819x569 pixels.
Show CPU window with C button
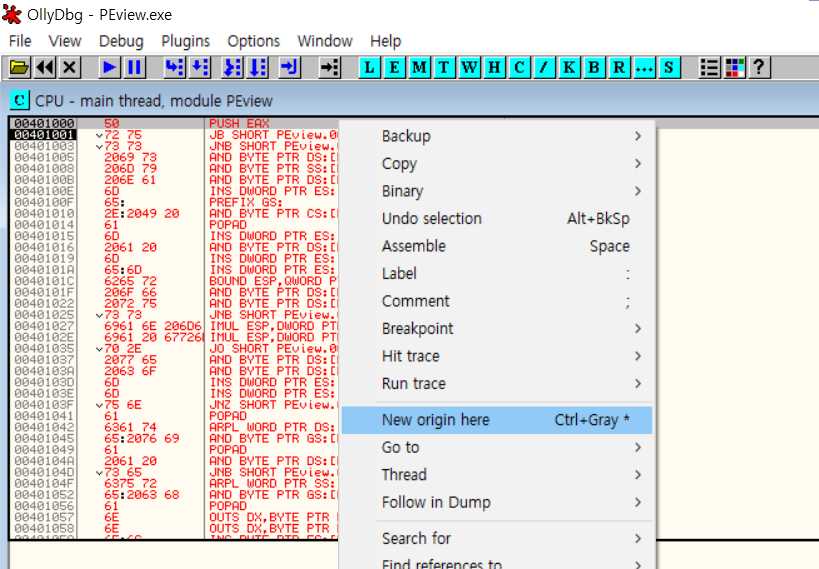coord(519,67)
